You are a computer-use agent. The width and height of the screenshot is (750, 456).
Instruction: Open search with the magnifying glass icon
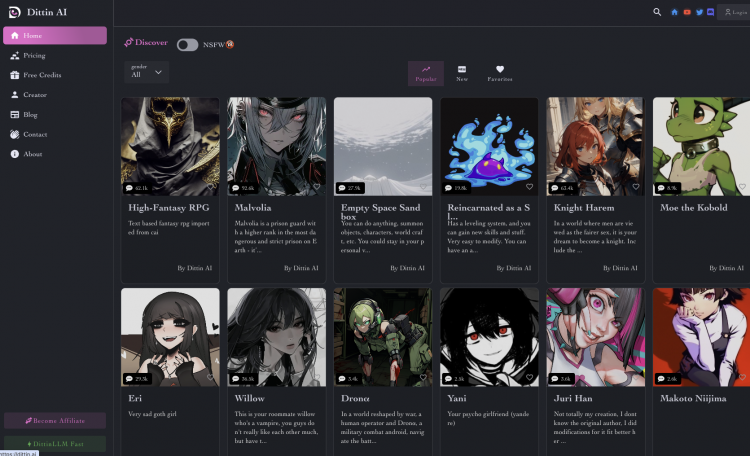pos(657,12)
